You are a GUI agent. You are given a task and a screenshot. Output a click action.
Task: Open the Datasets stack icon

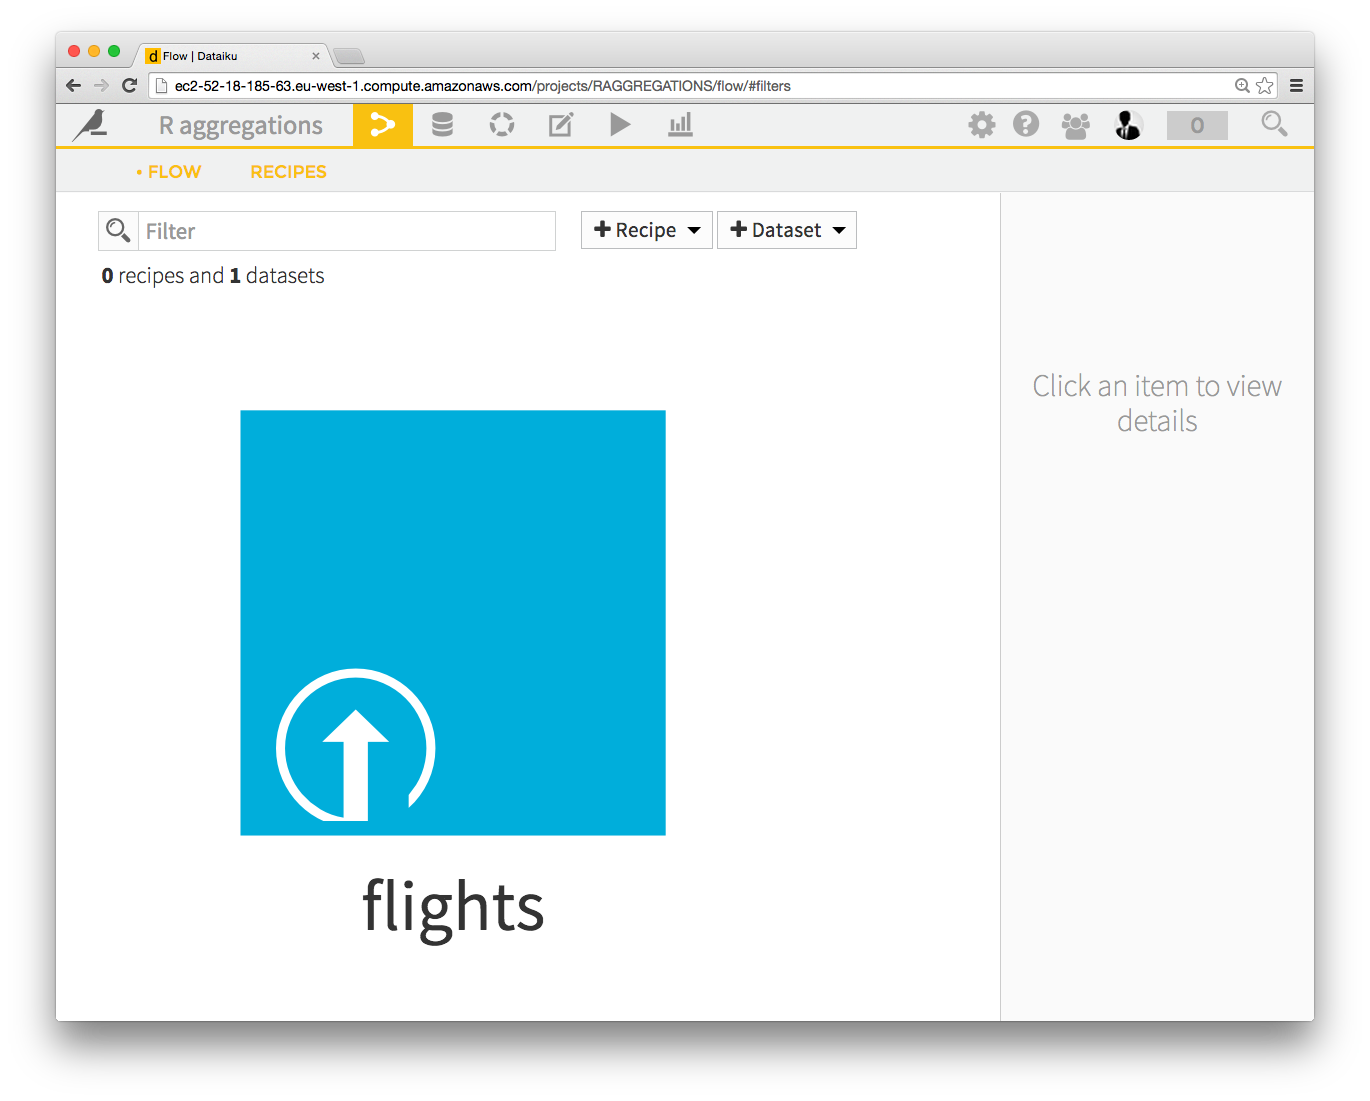pyautogui.click(x=442, y=125)
